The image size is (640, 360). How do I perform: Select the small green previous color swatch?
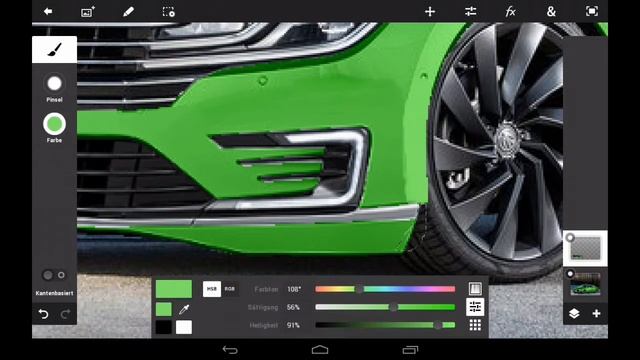164,309
